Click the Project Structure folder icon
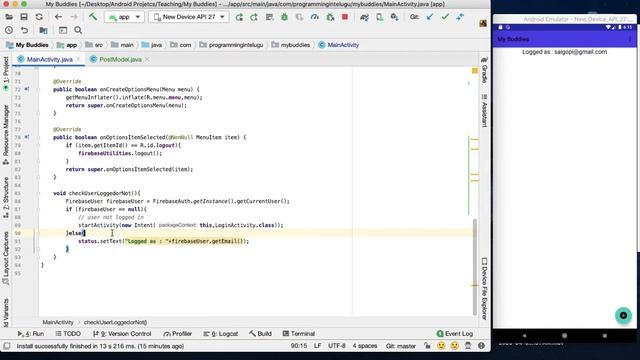640x360 pixels. pyautogui.click(x=43, y=31)
